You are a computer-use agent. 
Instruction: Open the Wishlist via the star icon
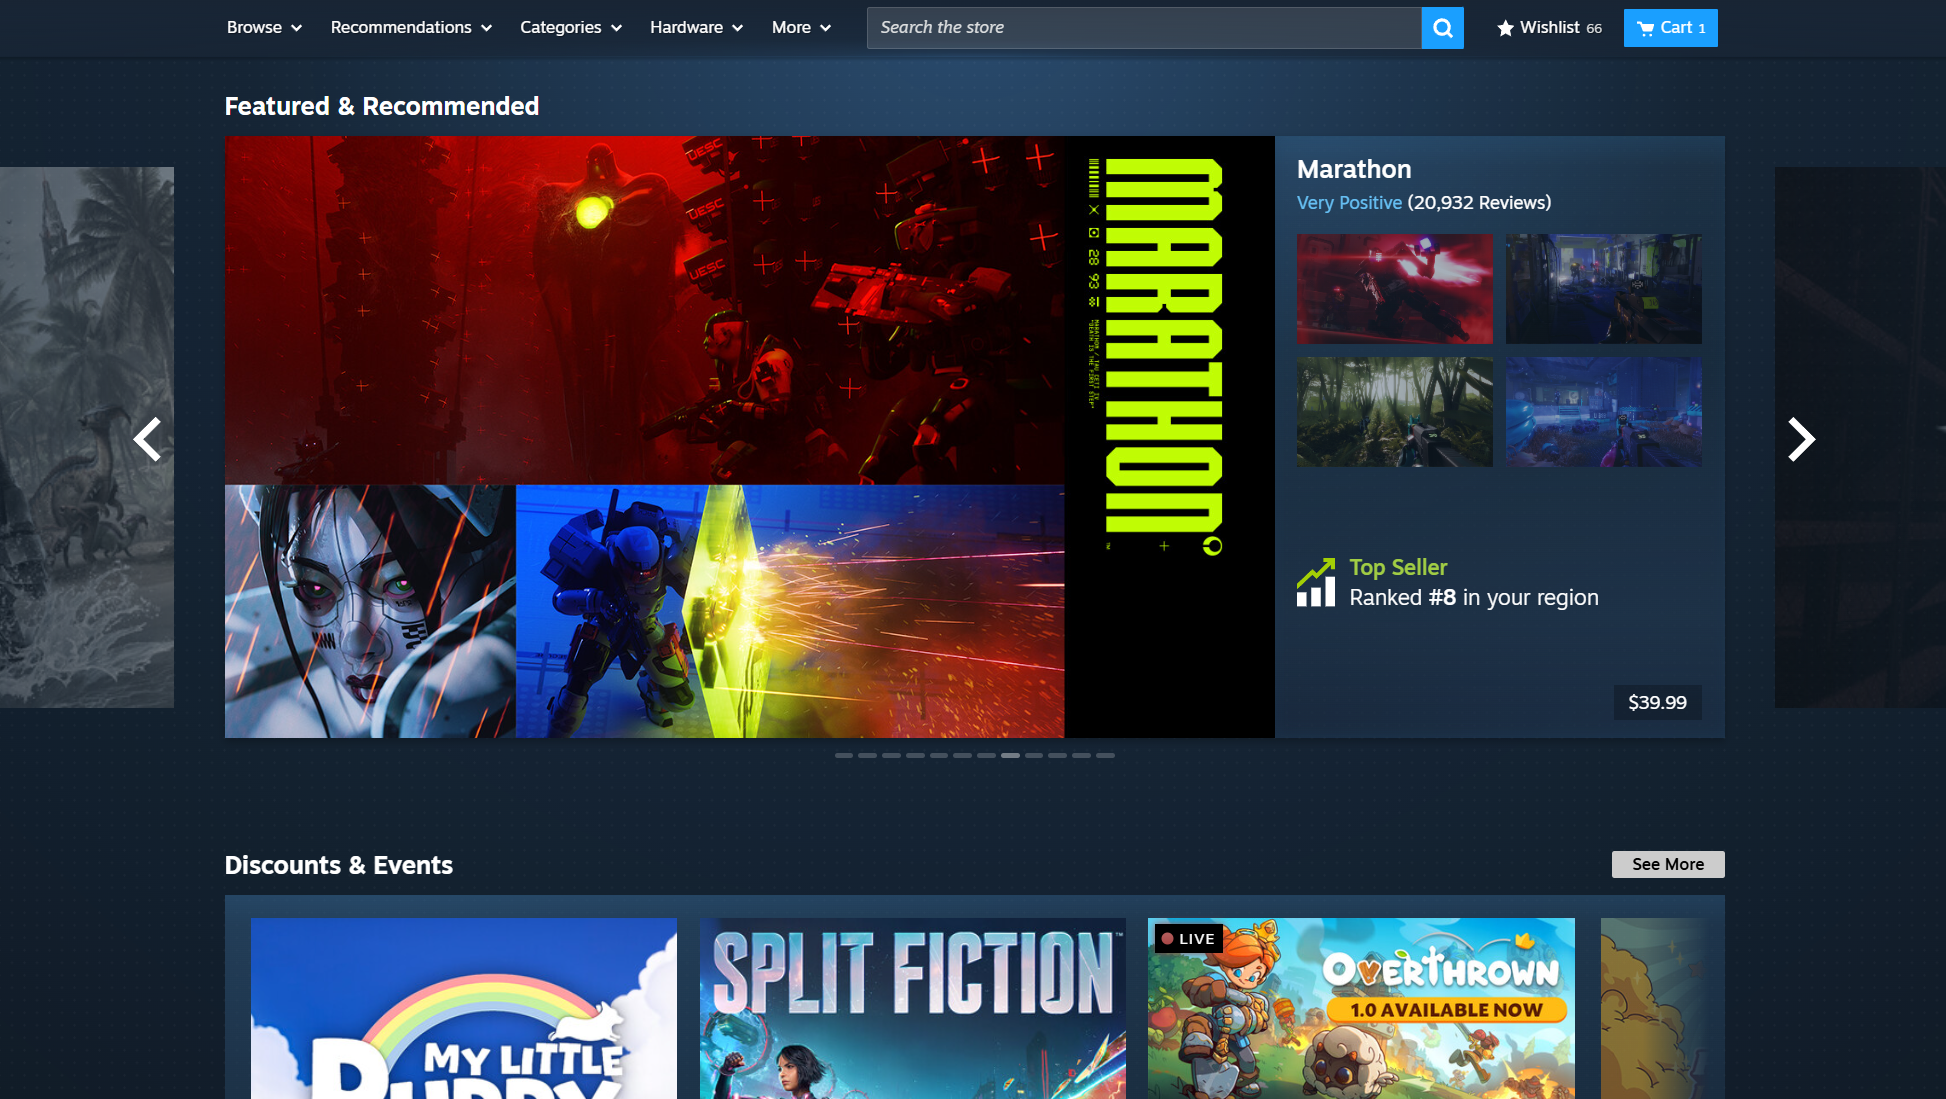(1506, 28)
